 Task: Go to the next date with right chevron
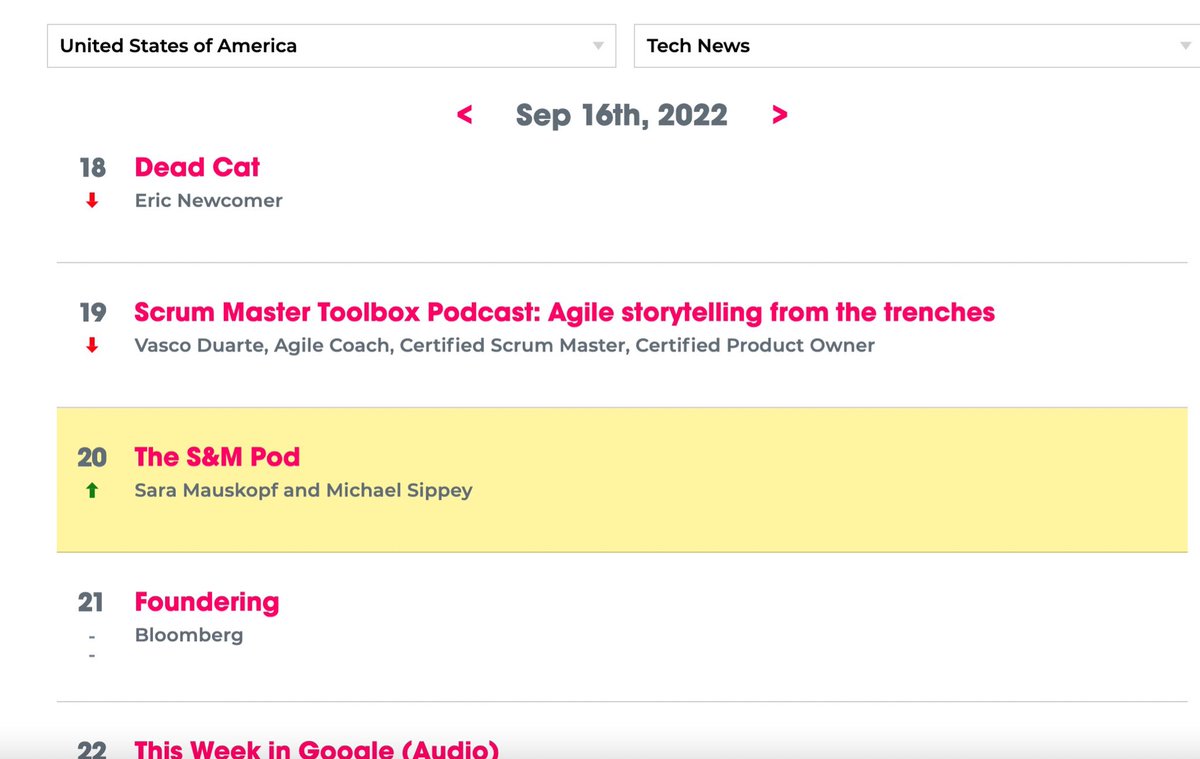[780, 116]
